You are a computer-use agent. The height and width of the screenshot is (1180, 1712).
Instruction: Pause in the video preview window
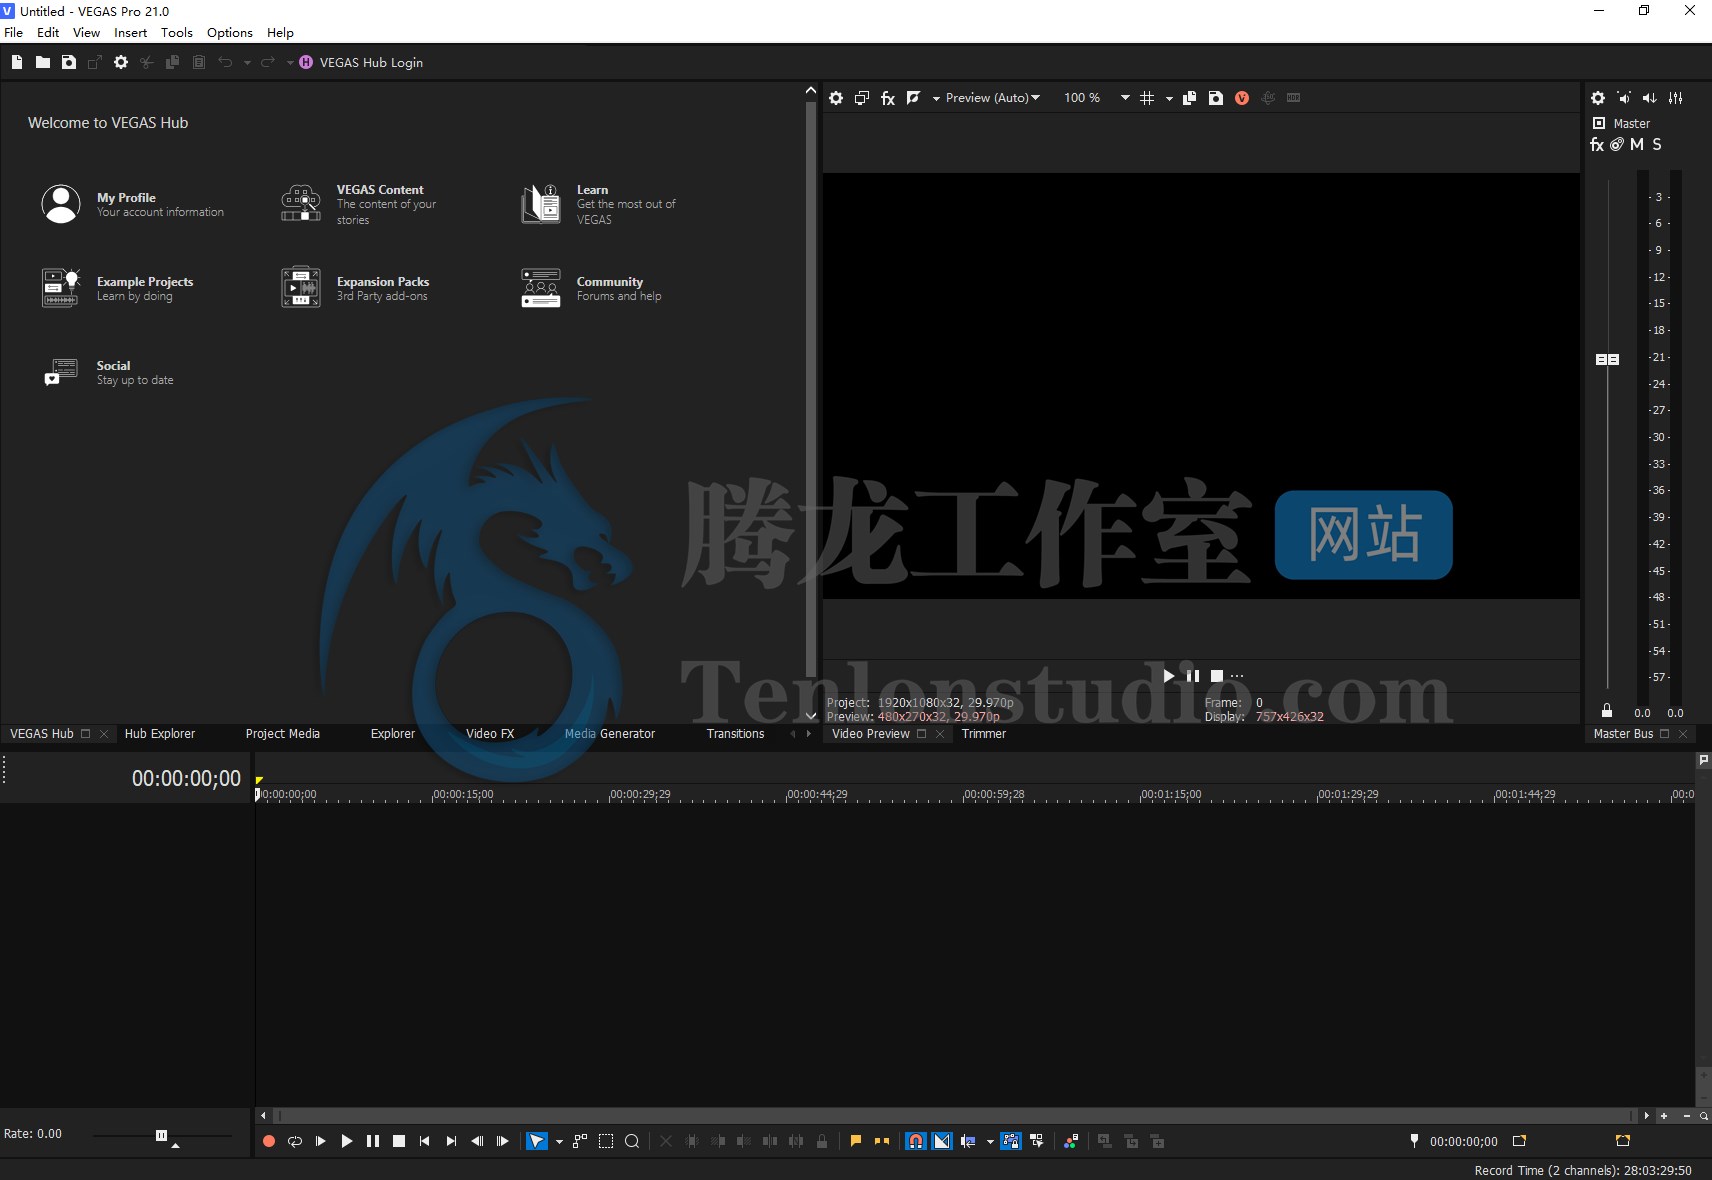[1193, 676]
